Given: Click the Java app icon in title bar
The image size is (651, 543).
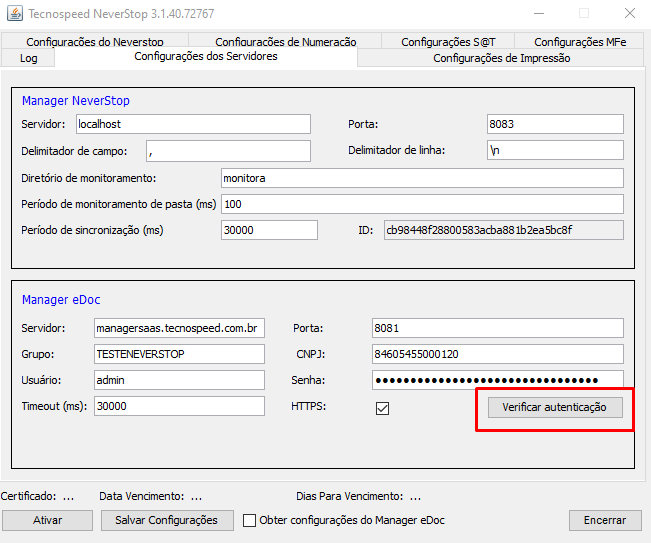Looking at the screenshot, I should tap(15, 13).
